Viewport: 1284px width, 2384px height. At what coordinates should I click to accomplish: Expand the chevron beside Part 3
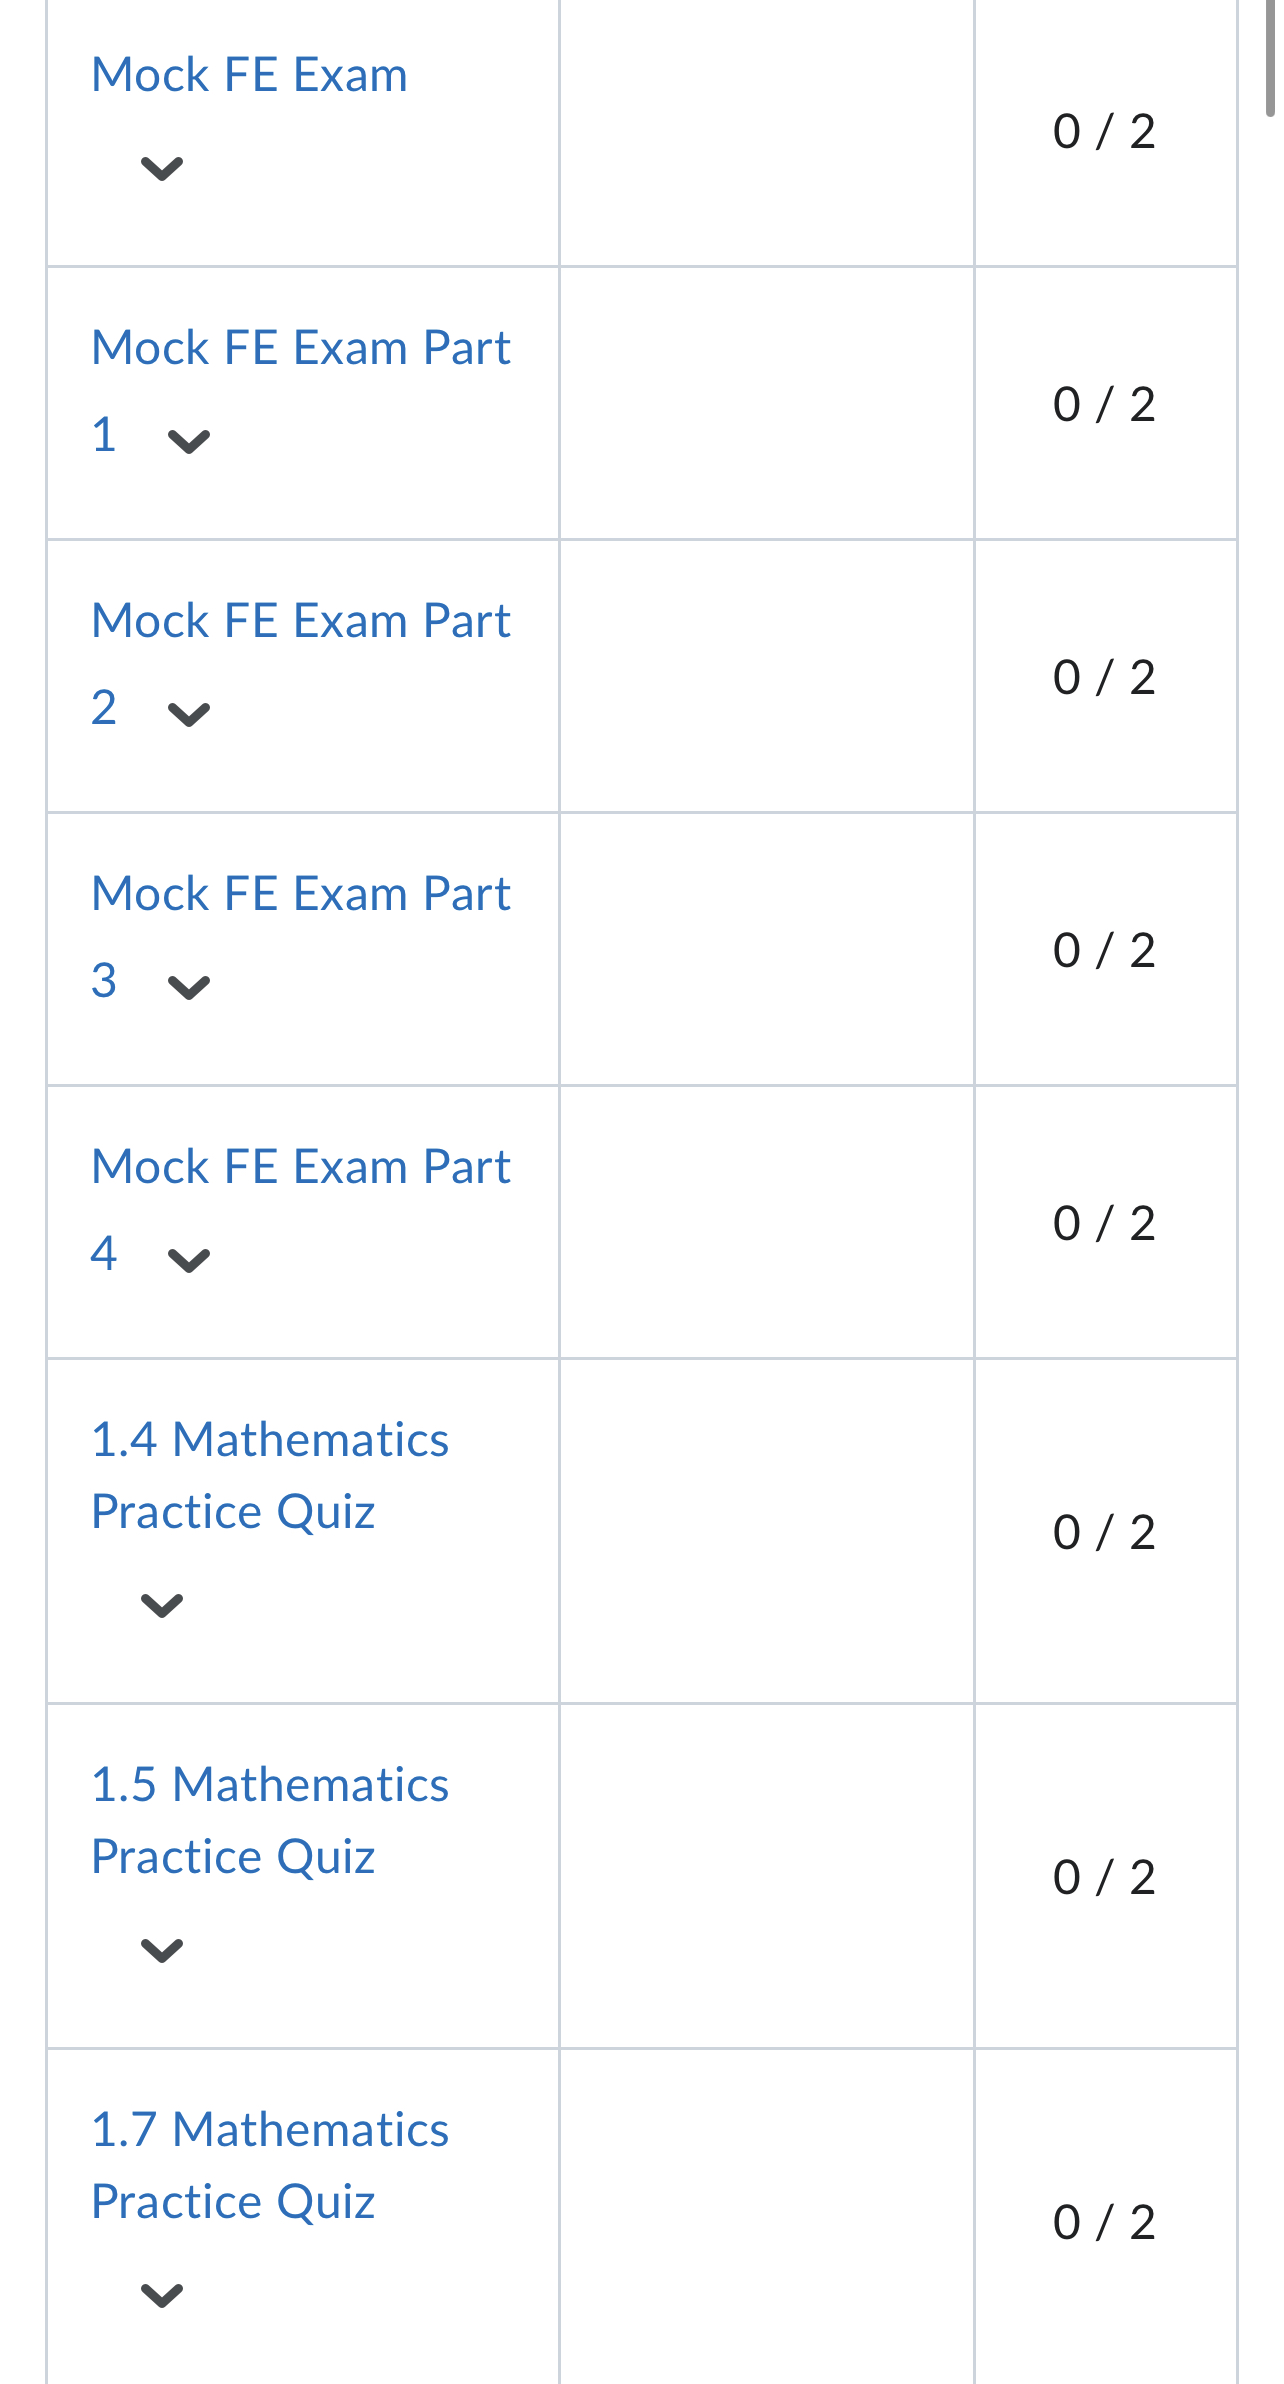189,987
